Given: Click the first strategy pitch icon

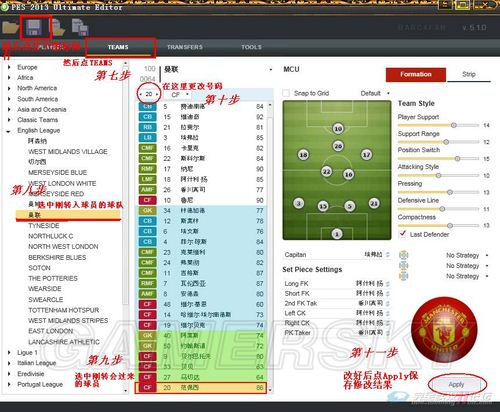Looking at the screenshot, I should (x=404, y=255).
